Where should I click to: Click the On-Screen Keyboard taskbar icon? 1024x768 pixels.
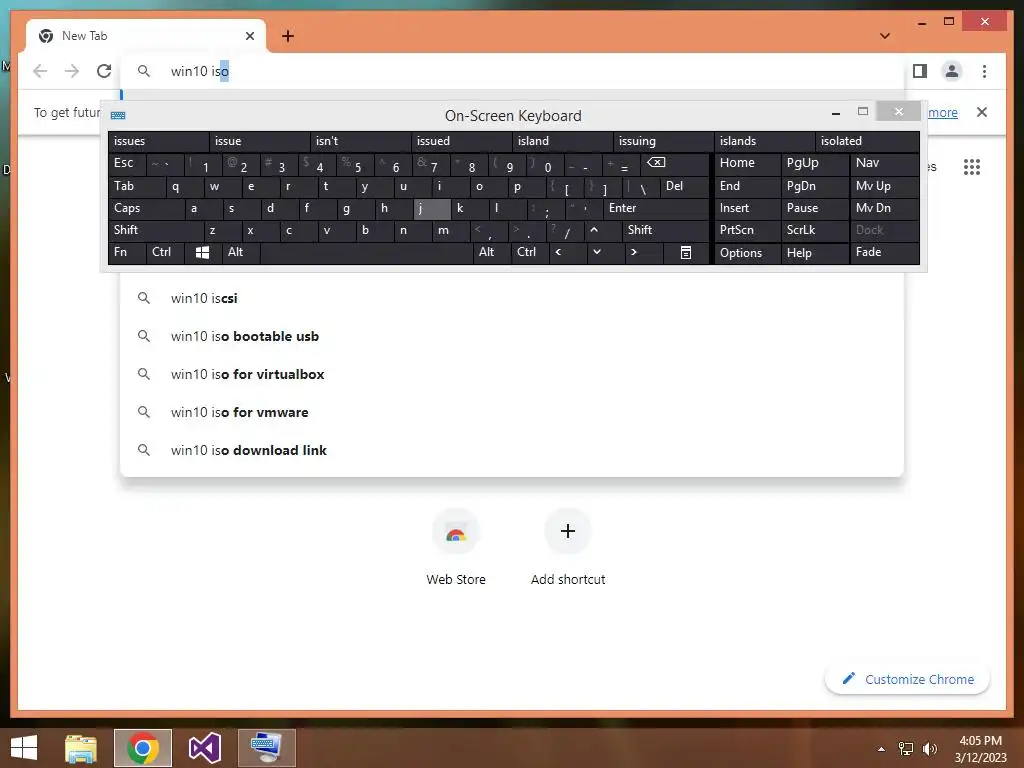coord(267,748)
